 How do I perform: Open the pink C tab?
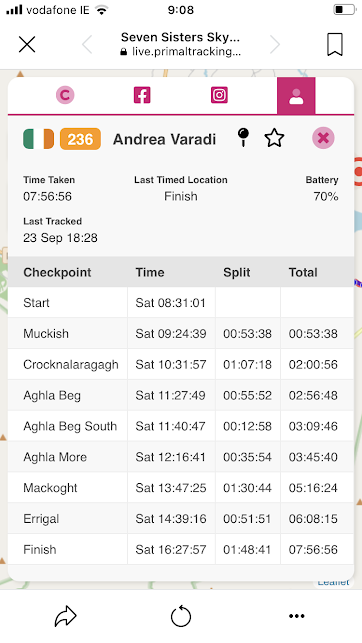tap(65, 95)
